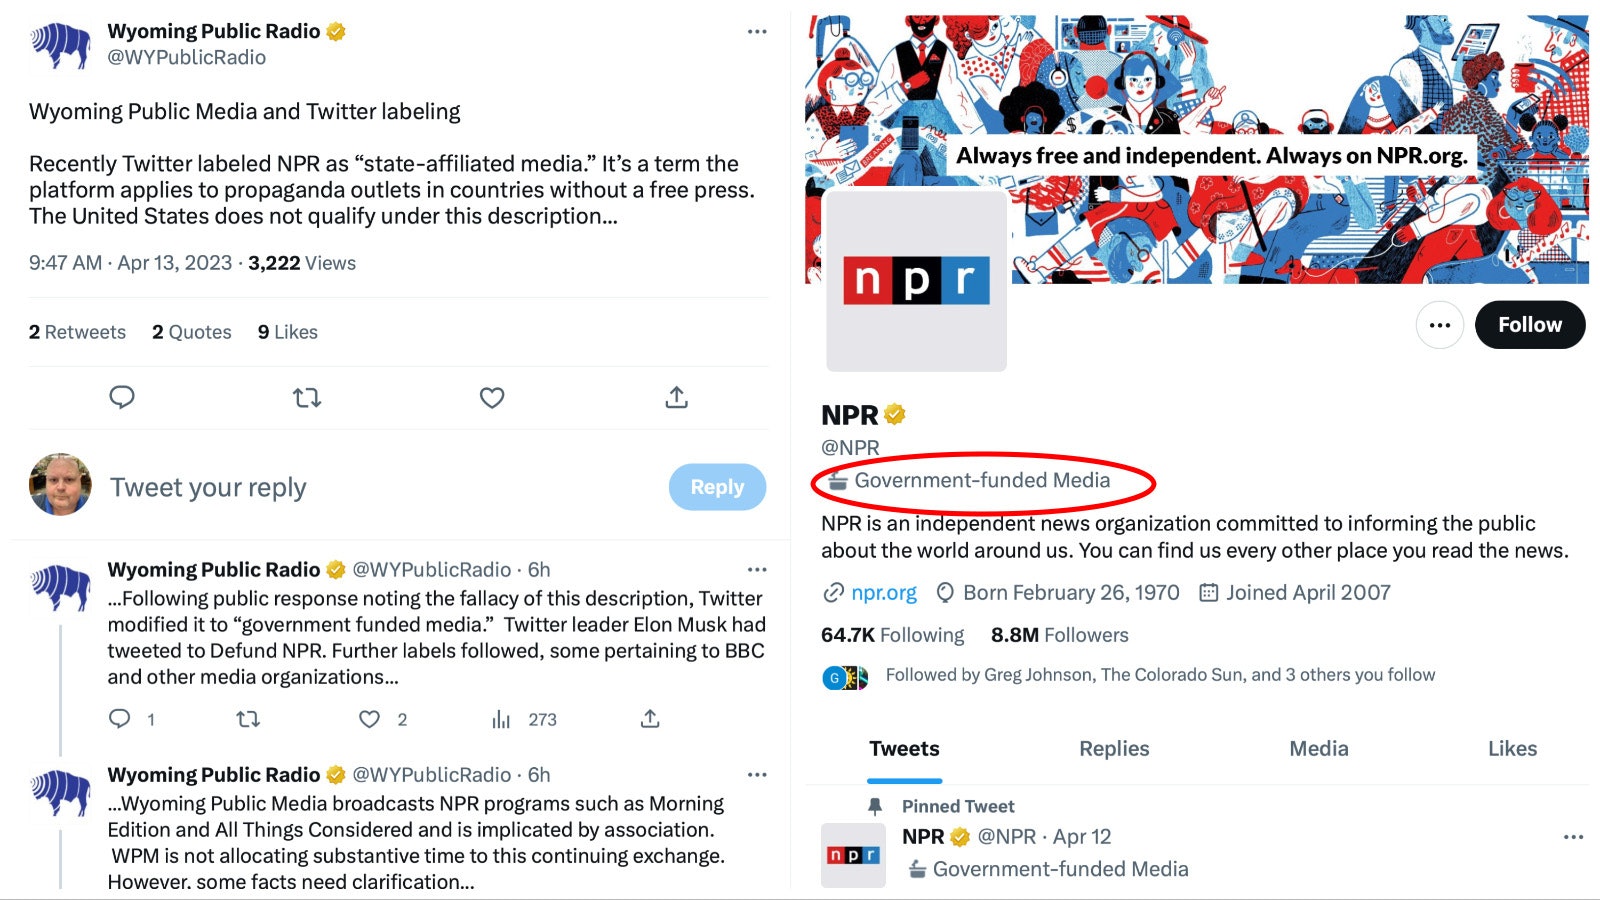Open more options on NPR's pinned tweet
Image resolution: width=1600 pixels, height=900 pixels.
click(1572, 837)
